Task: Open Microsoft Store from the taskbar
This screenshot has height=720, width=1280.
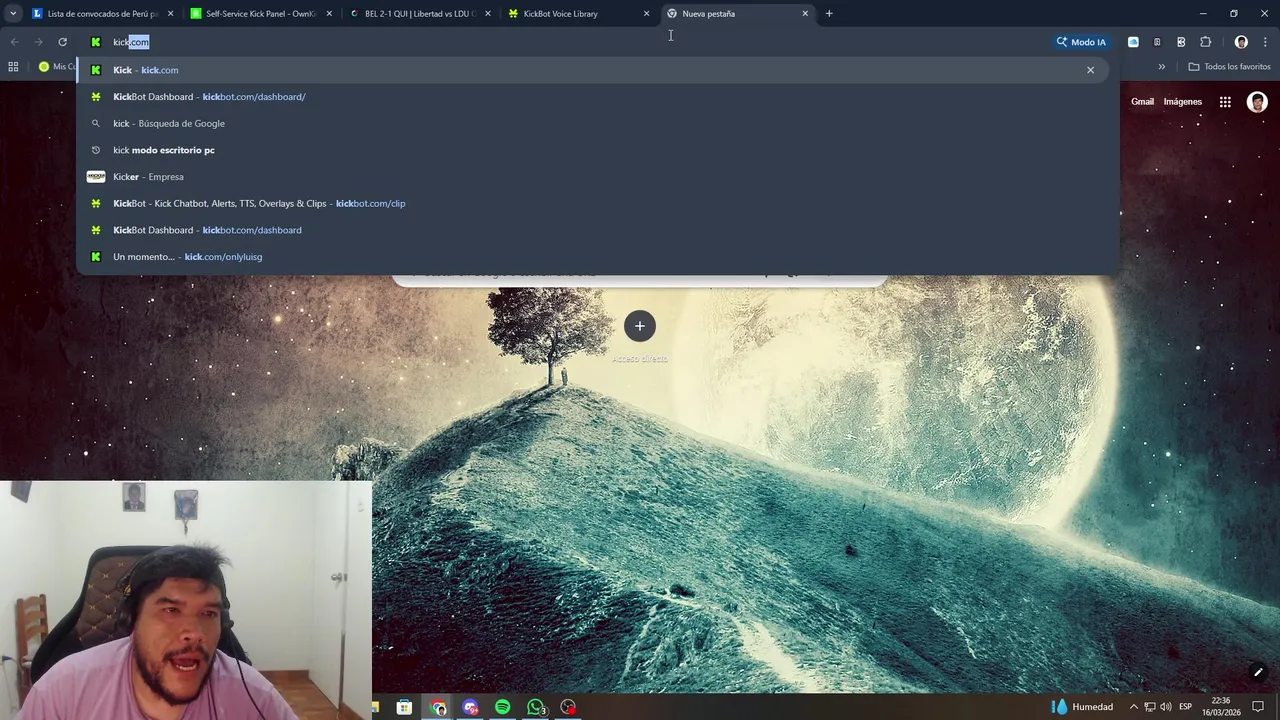Action: click(x=404, y=707)
